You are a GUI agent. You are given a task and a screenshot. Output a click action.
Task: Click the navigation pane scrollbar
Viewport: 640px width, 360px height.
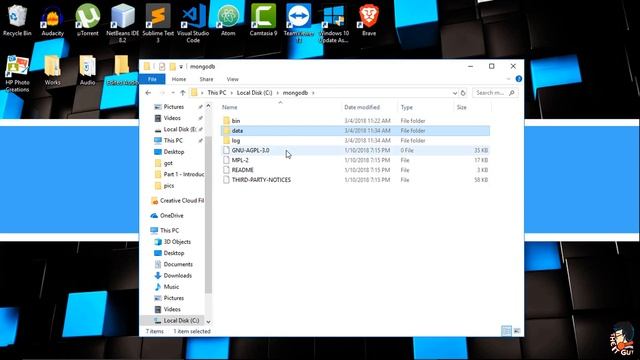[209, 214]
